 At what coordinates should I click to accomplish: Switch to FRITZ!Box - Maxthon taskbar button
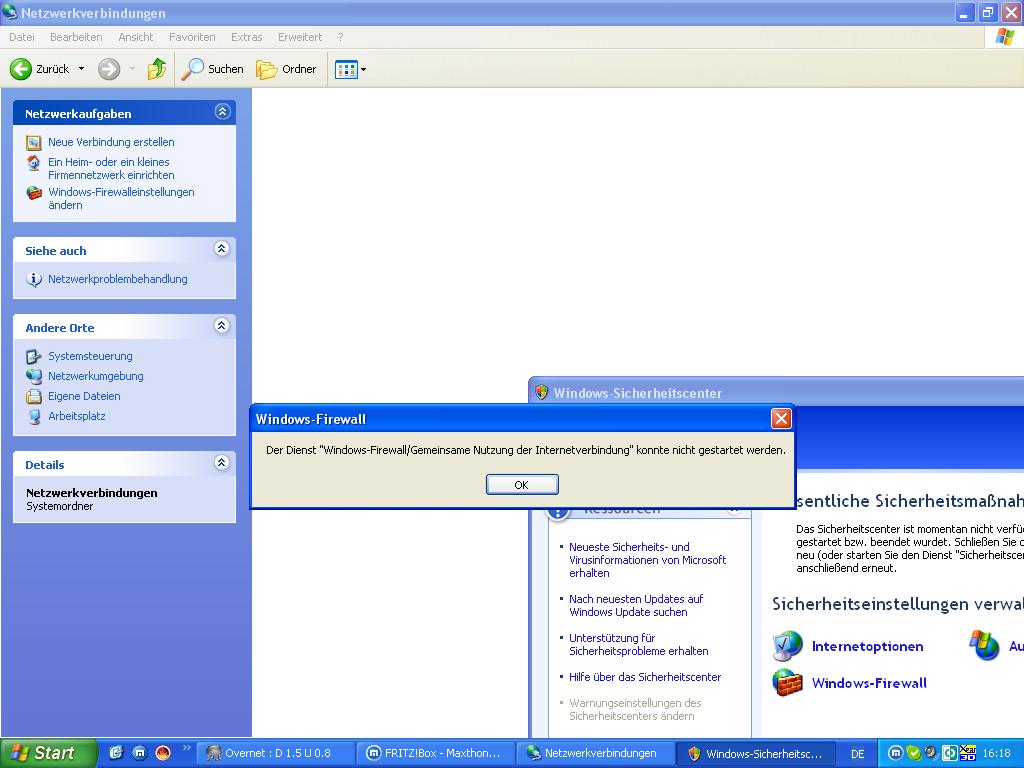435,754
